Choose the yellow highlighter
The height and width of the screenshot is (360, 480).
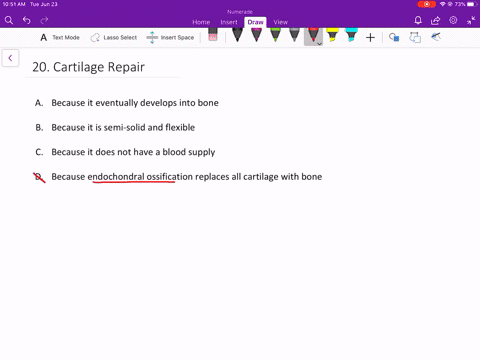tap(332, 35)
